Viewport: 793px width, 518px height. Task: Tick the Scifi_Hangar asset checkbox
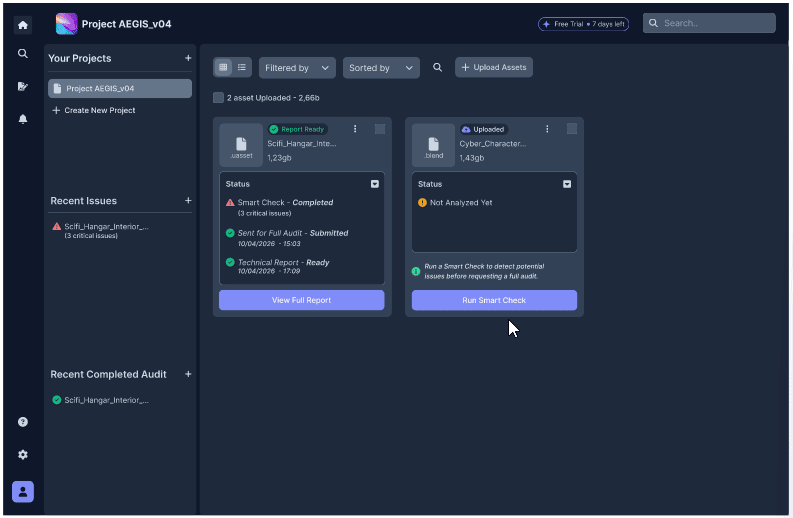pyautogui.click(x=380, y=129)
